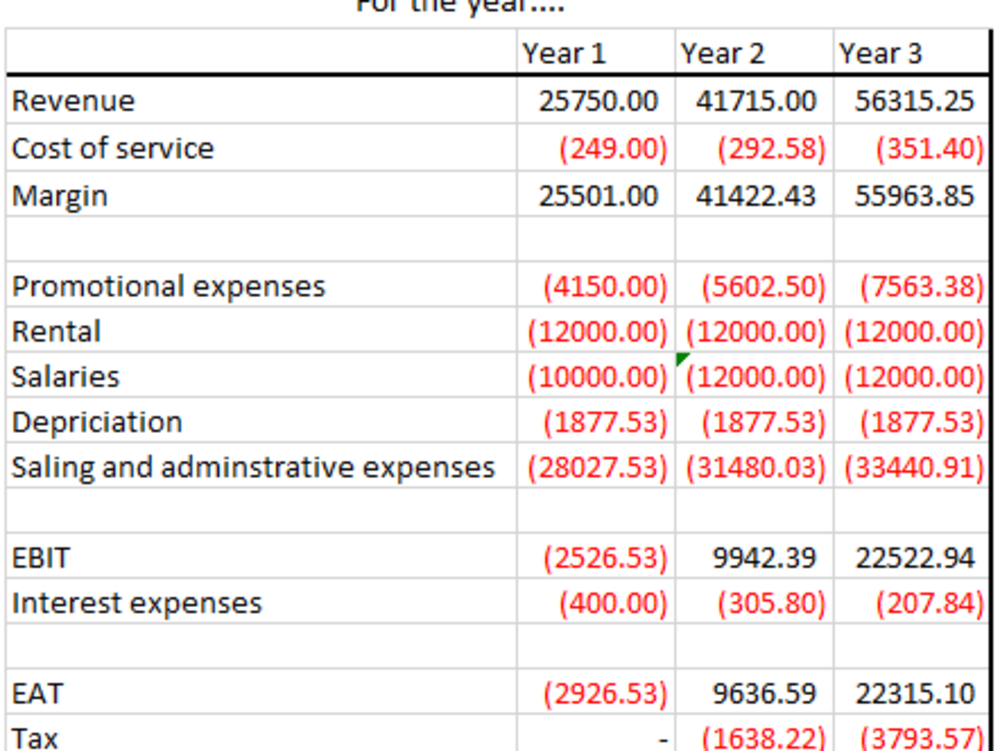
Task: Select cost of service cell (292.58)
Action: coord(754,148)
